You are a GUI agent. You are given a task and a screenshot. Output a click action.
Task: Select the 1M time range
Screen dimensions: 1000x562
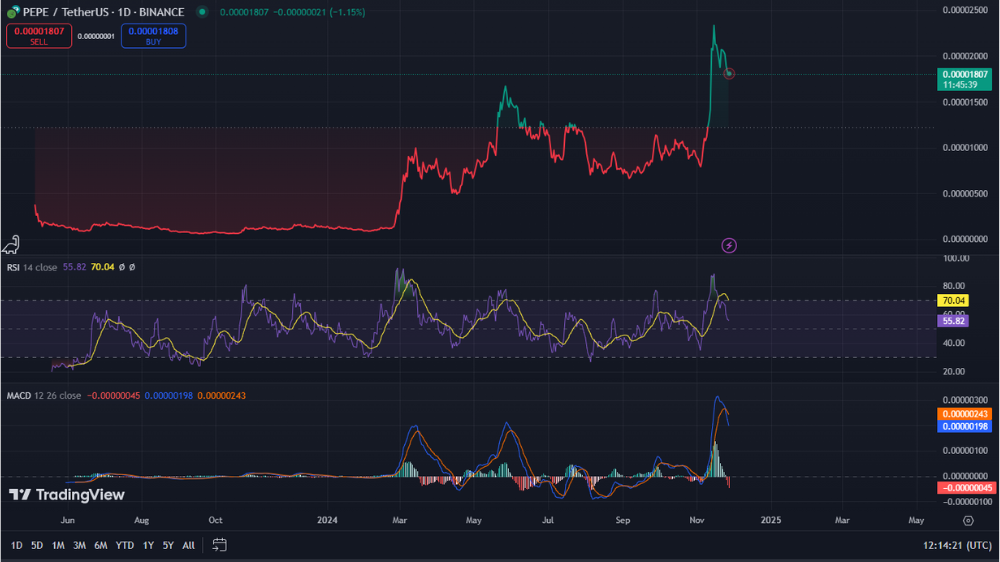click(58, 545)
